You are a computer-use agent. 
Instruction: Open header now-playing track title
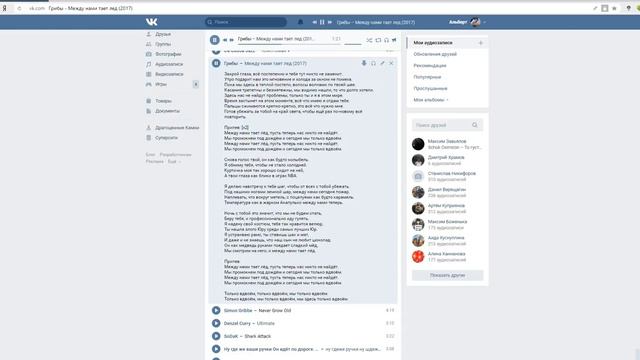click(x=376, y=22)
